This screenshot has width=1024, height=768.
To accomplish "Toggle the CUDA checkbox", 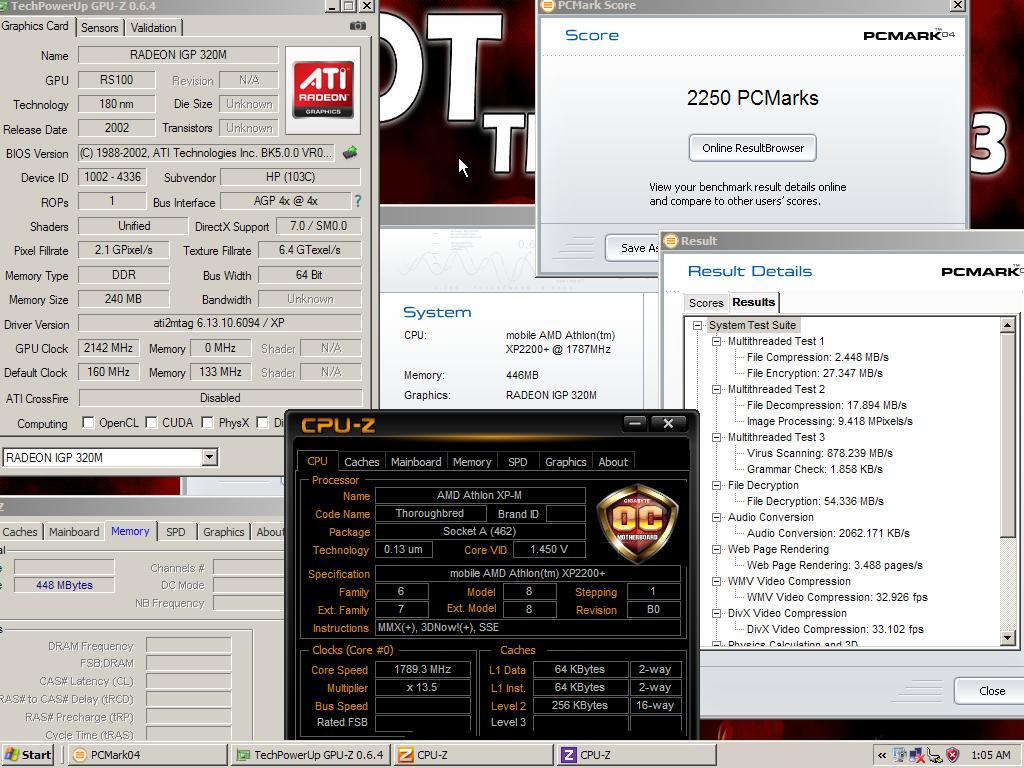I will [x=152, y=423].
